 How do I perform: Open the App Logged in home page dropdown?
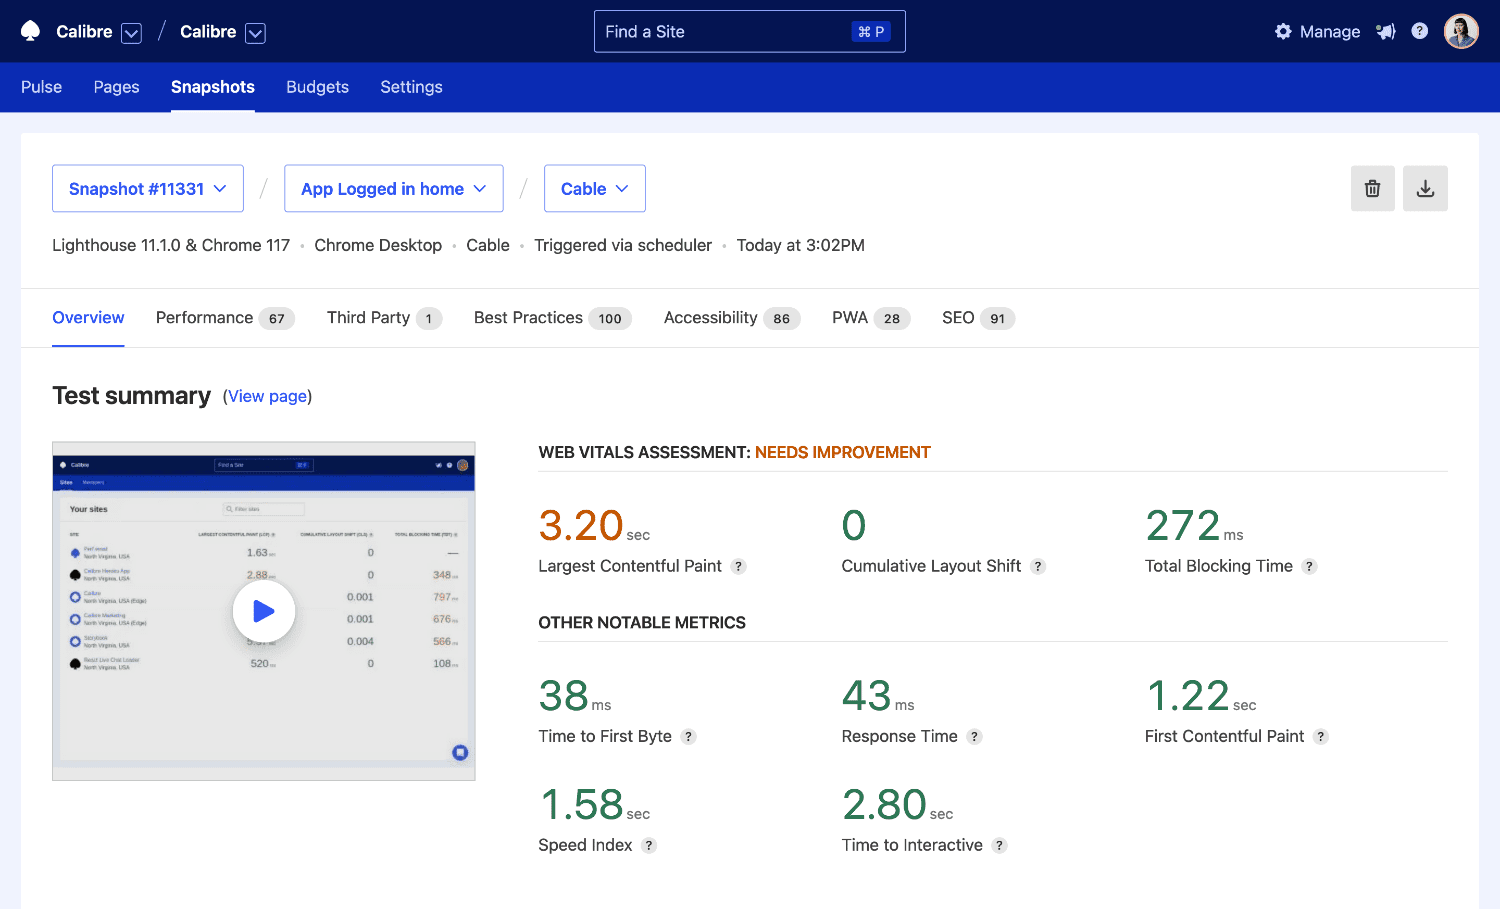tap(393, 188)
